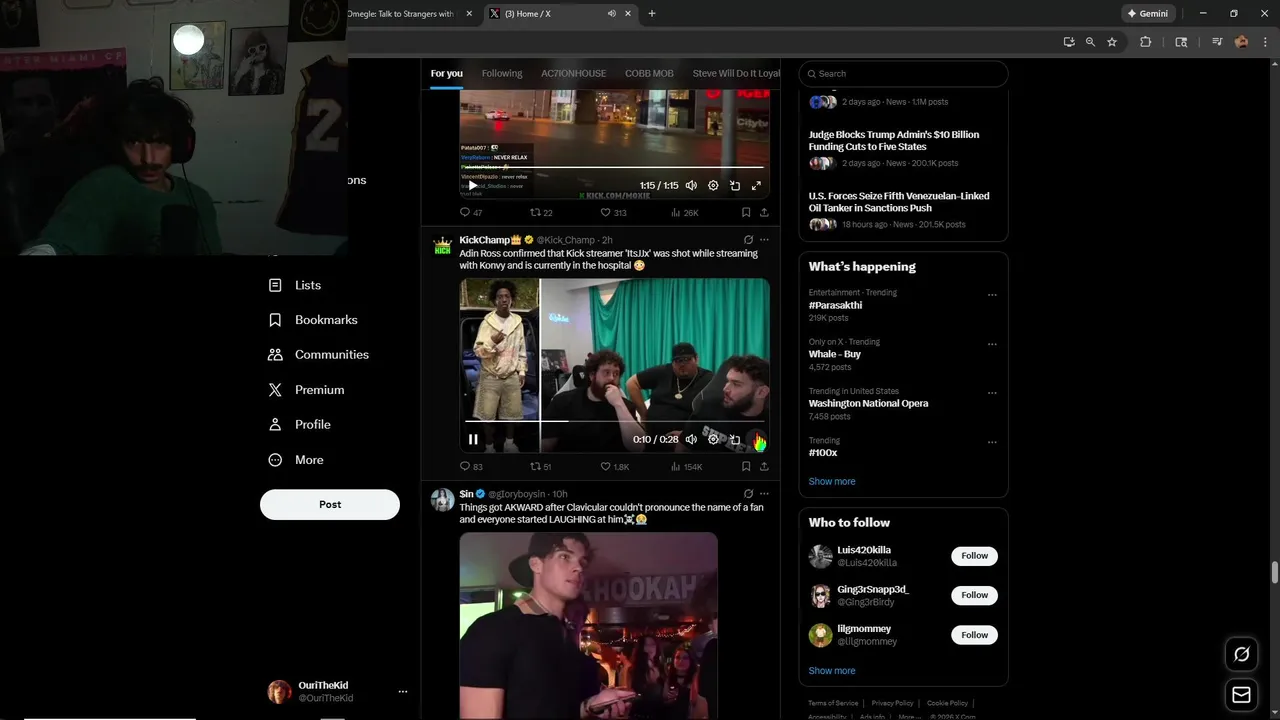Screen dimensions: 1280x720
Task: Switch to the For you tab
Action: [446, 73]
